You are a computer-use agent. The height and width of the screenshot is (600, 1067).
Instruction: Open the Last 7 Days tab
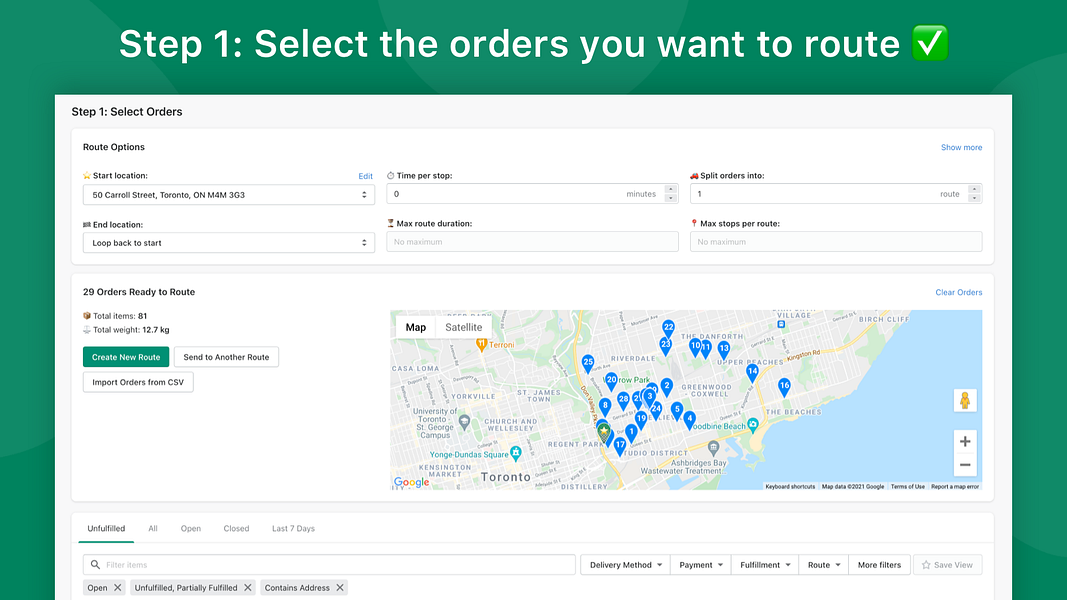tap(293, 529)
